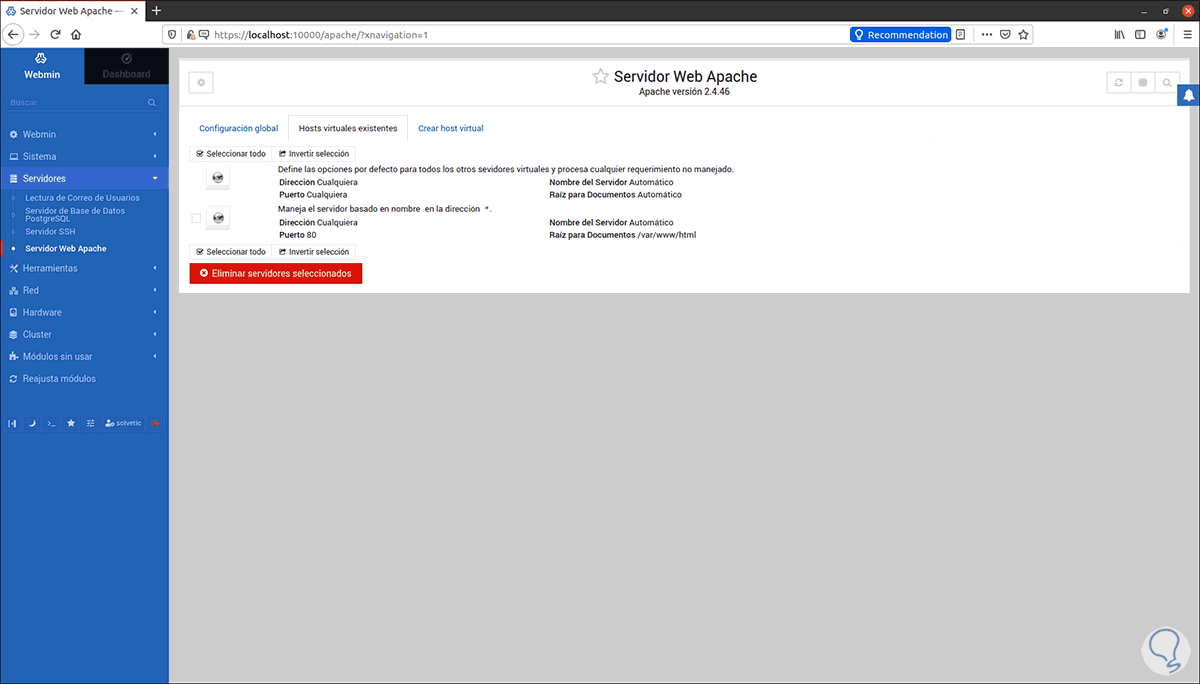Open Lectura de Correo de Usuarios
The height and width of the screenshot is (684, 1200).
tap(82, 198)
